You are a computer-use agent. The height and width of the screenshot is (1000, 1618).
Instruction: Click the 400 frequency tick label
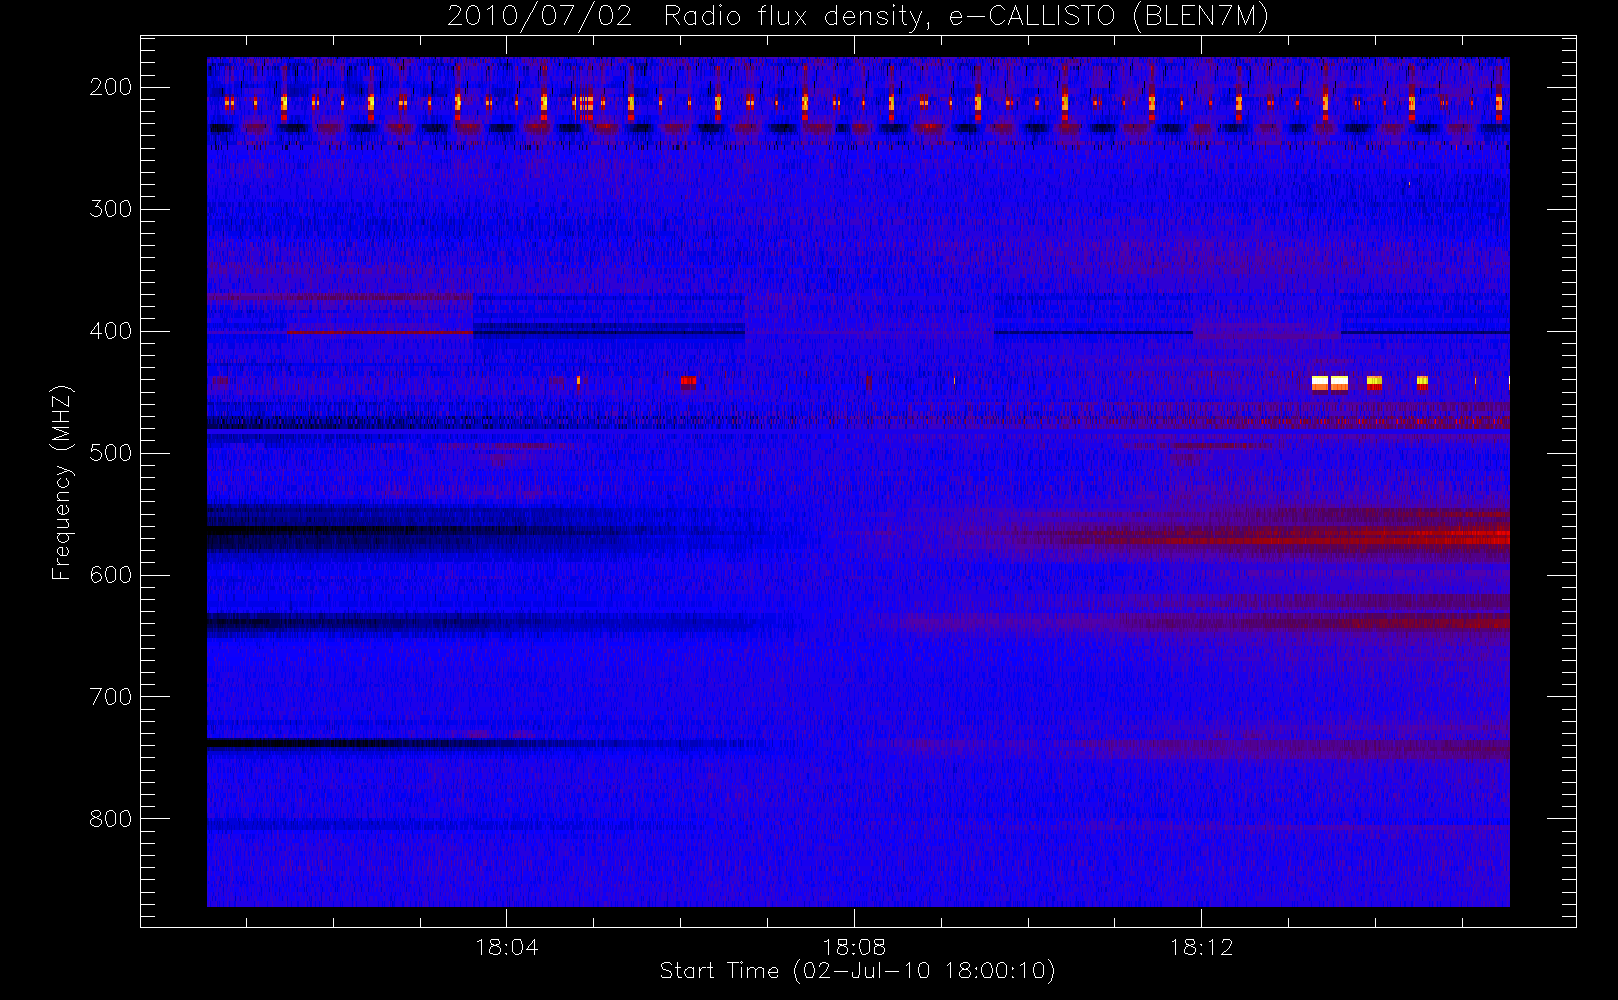[x=110, y=331]
